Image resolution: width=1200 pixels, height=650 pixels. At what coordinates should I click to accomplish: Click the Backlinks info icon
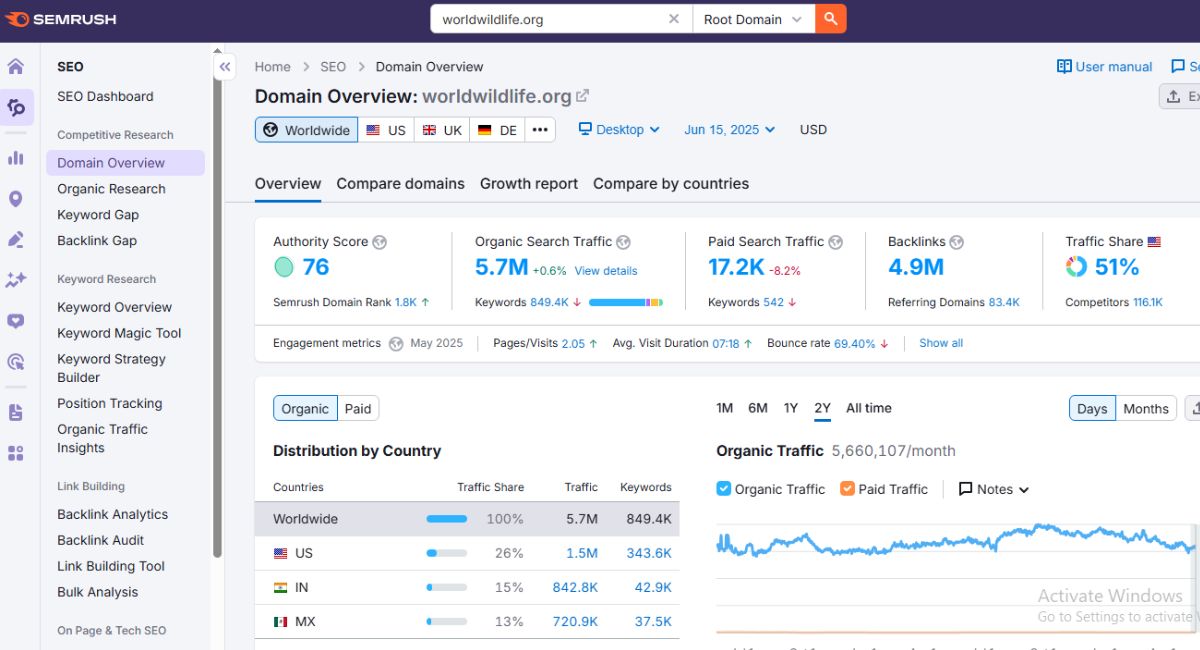click(956, 242)
